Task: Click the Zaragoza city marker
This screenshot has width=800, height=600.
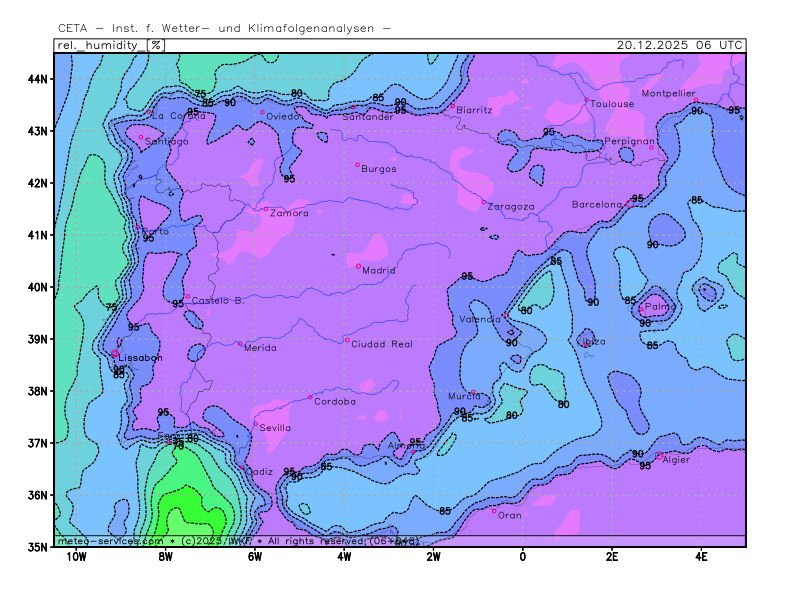Action: pyautogui.click(x=483, y=202)
